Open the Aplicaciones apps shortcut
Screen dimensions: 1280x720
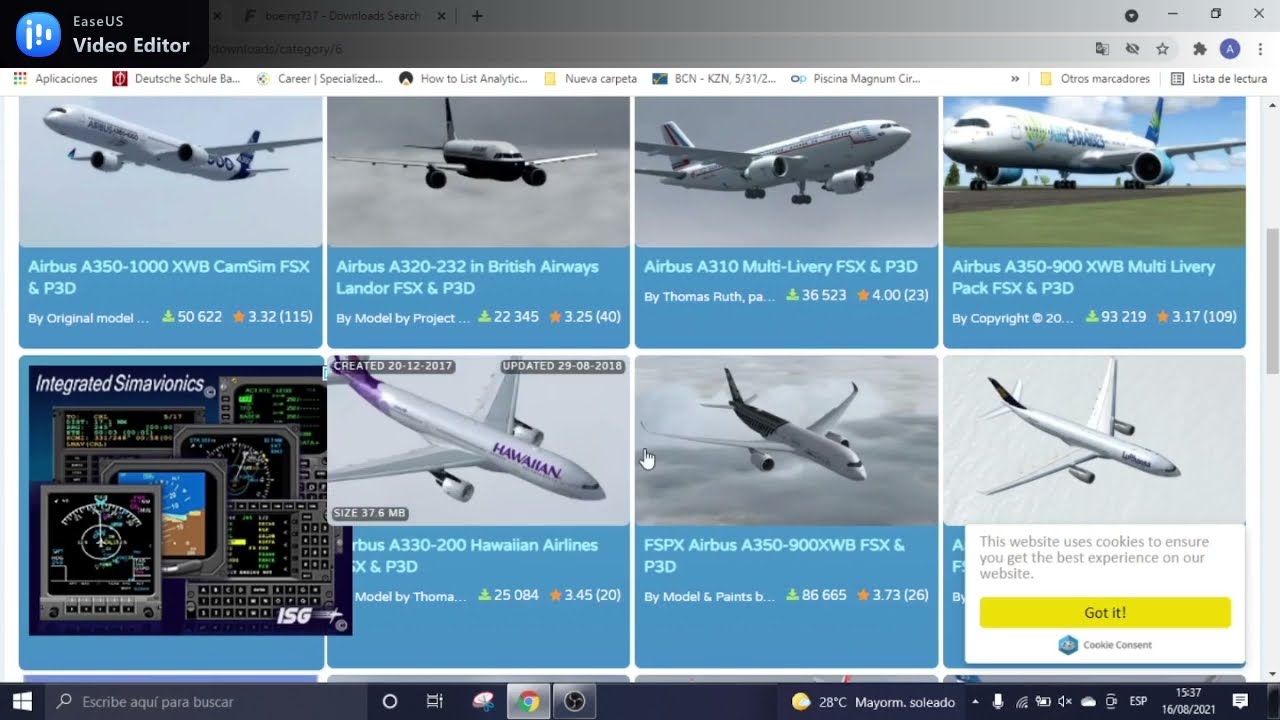pyautogui.click(x=55, y=79)
